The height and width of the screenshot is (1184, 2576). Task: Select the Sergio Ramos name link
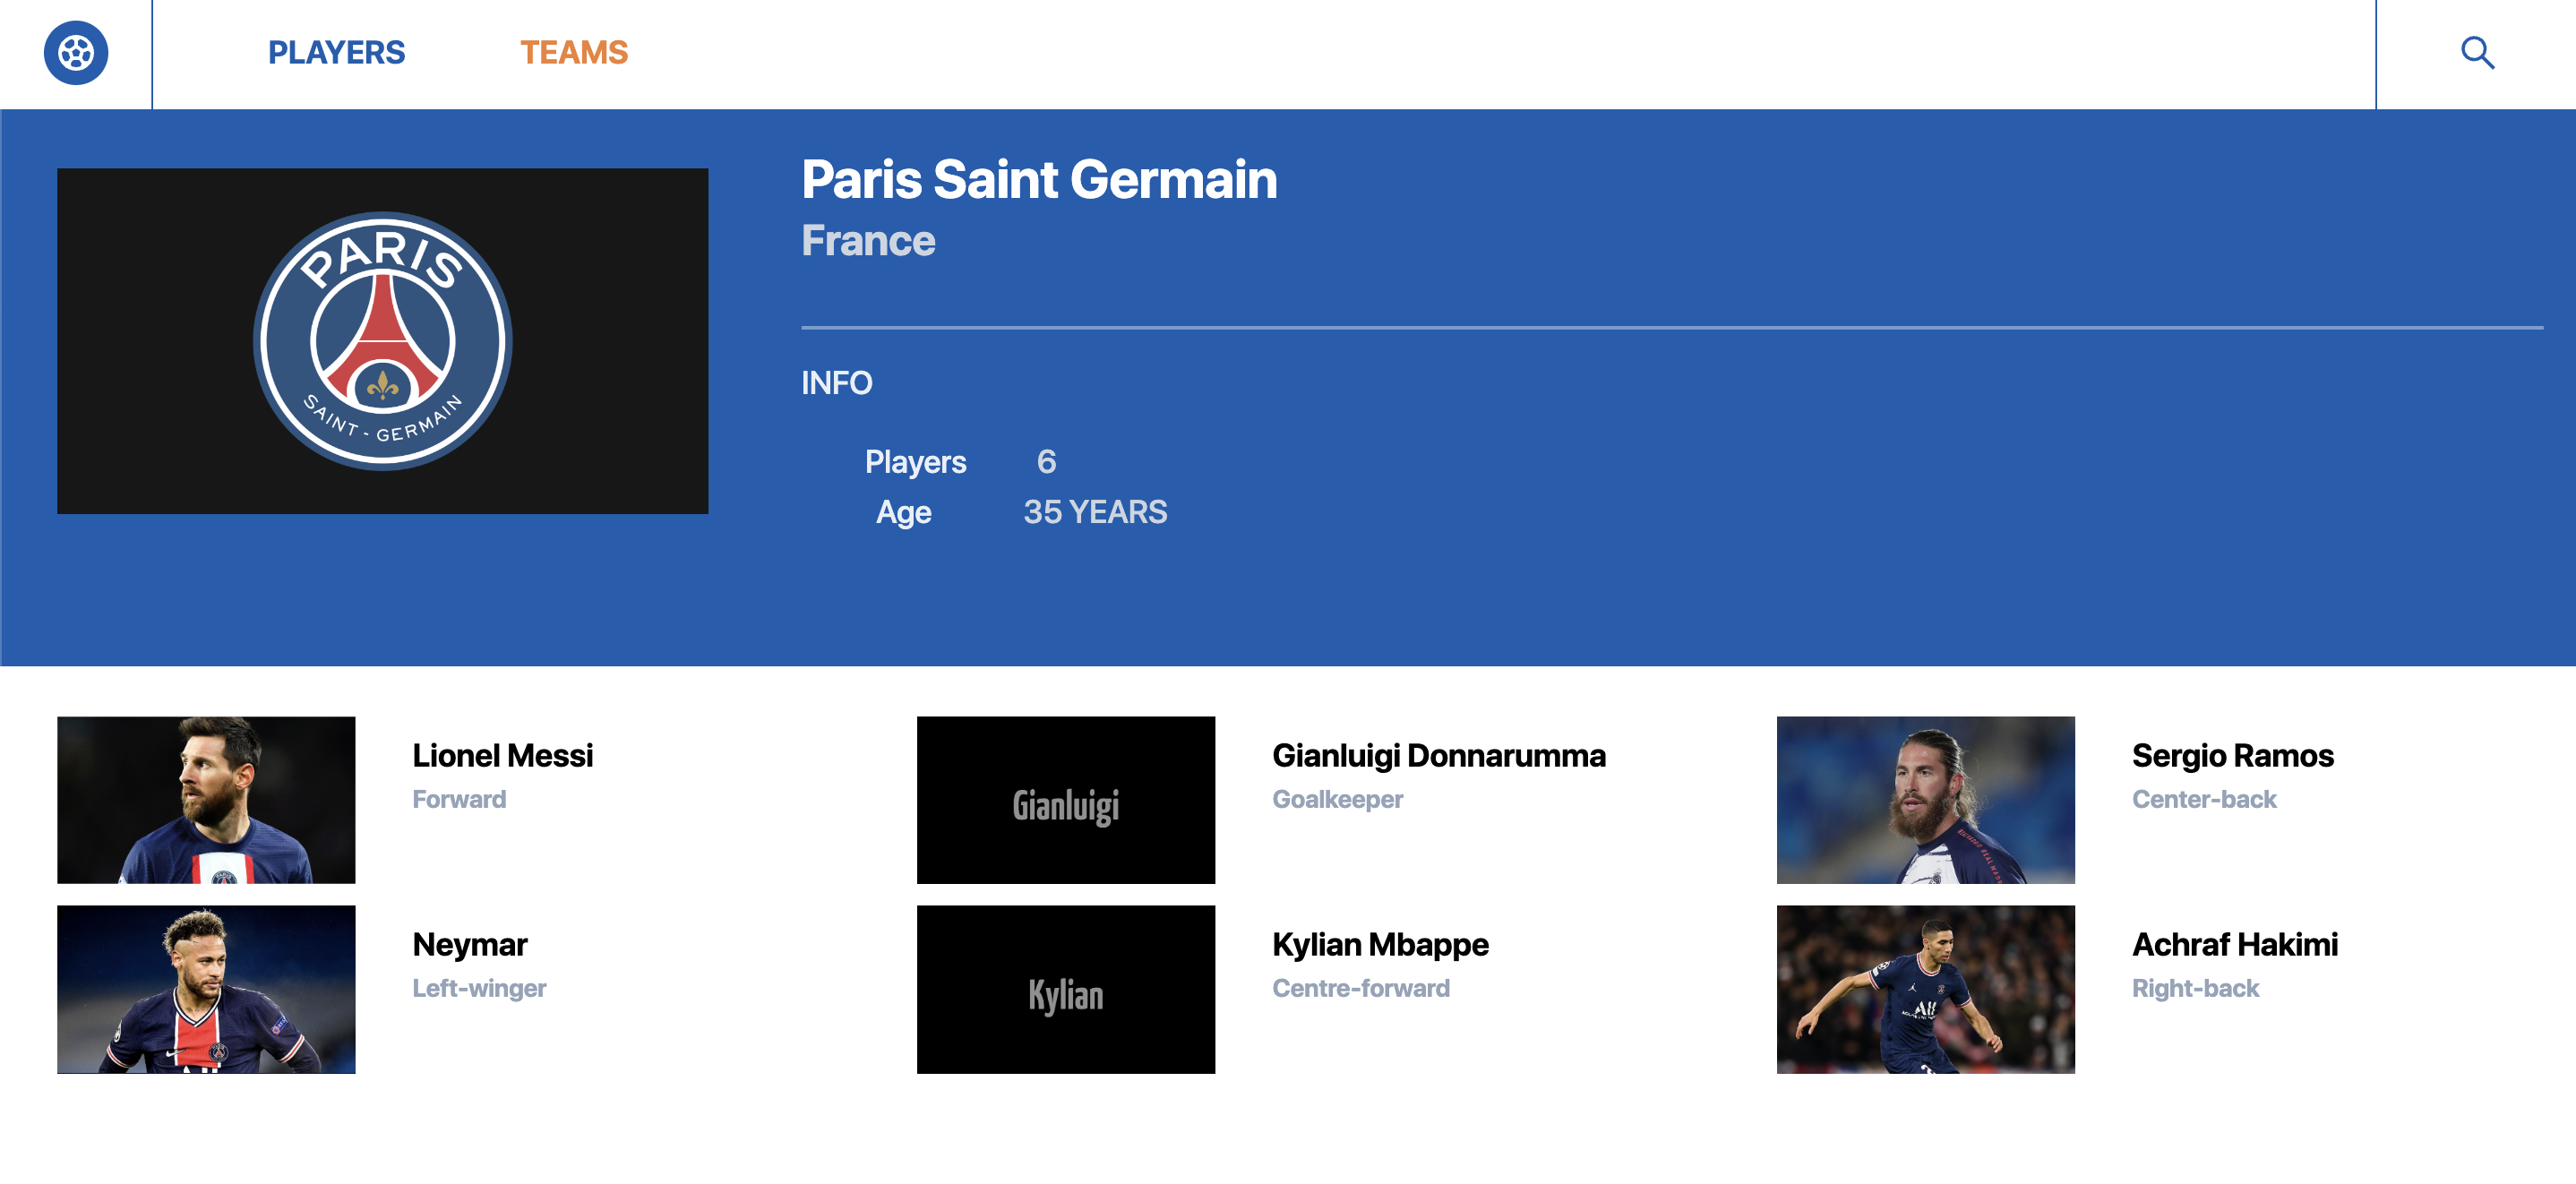(x=2232, y=755)
